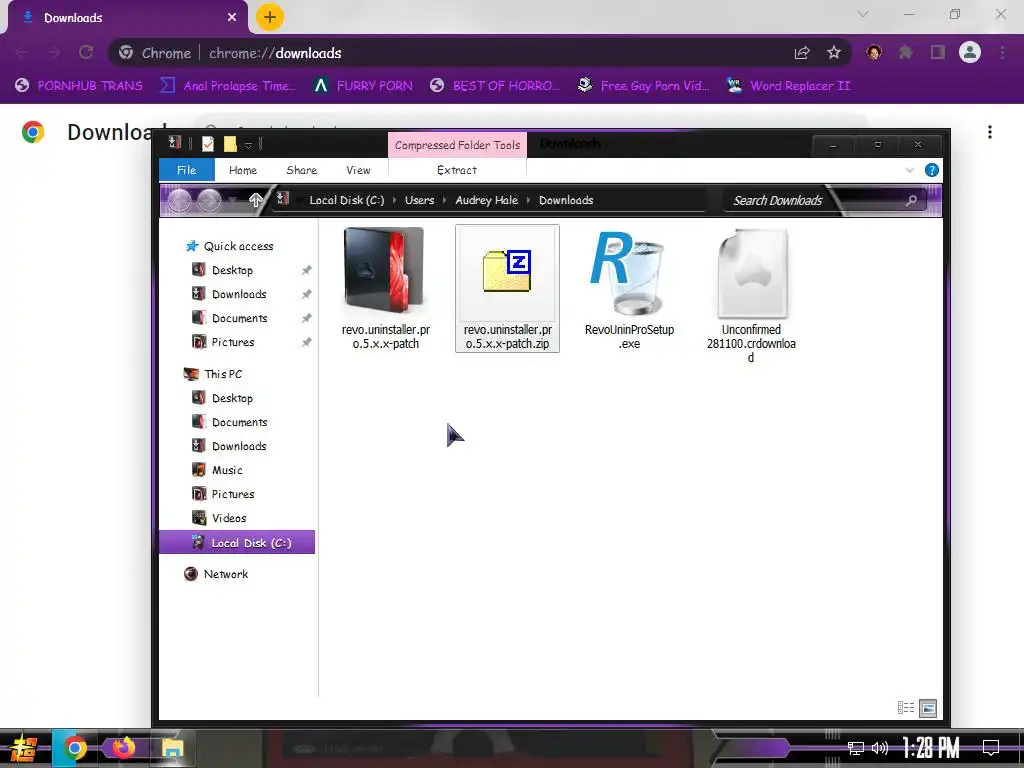The image size is (1024, 768).
Task: Open the Start button on the taskbar
Action: click(24, 748)
